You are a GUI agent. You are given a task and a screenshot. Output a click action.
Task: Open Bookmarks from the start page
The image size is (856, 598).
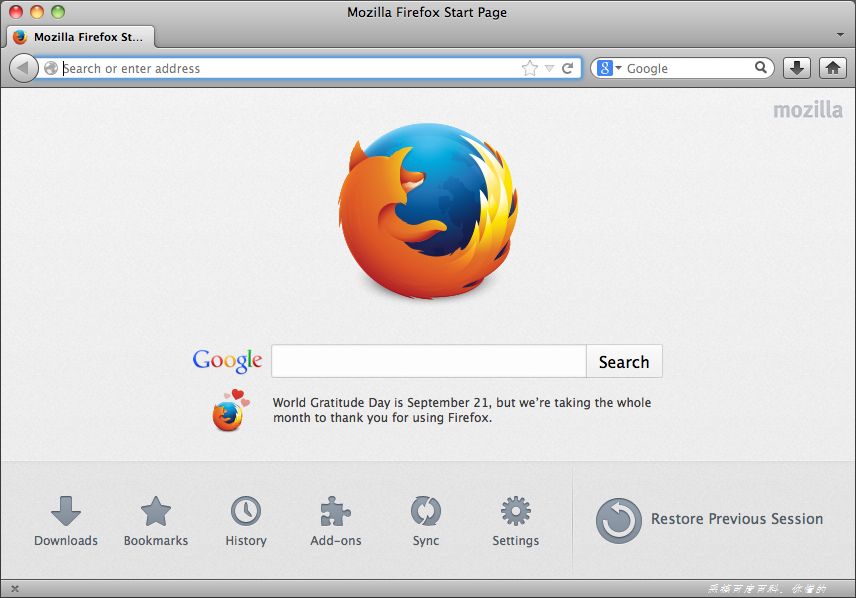[x=156, y=521]
